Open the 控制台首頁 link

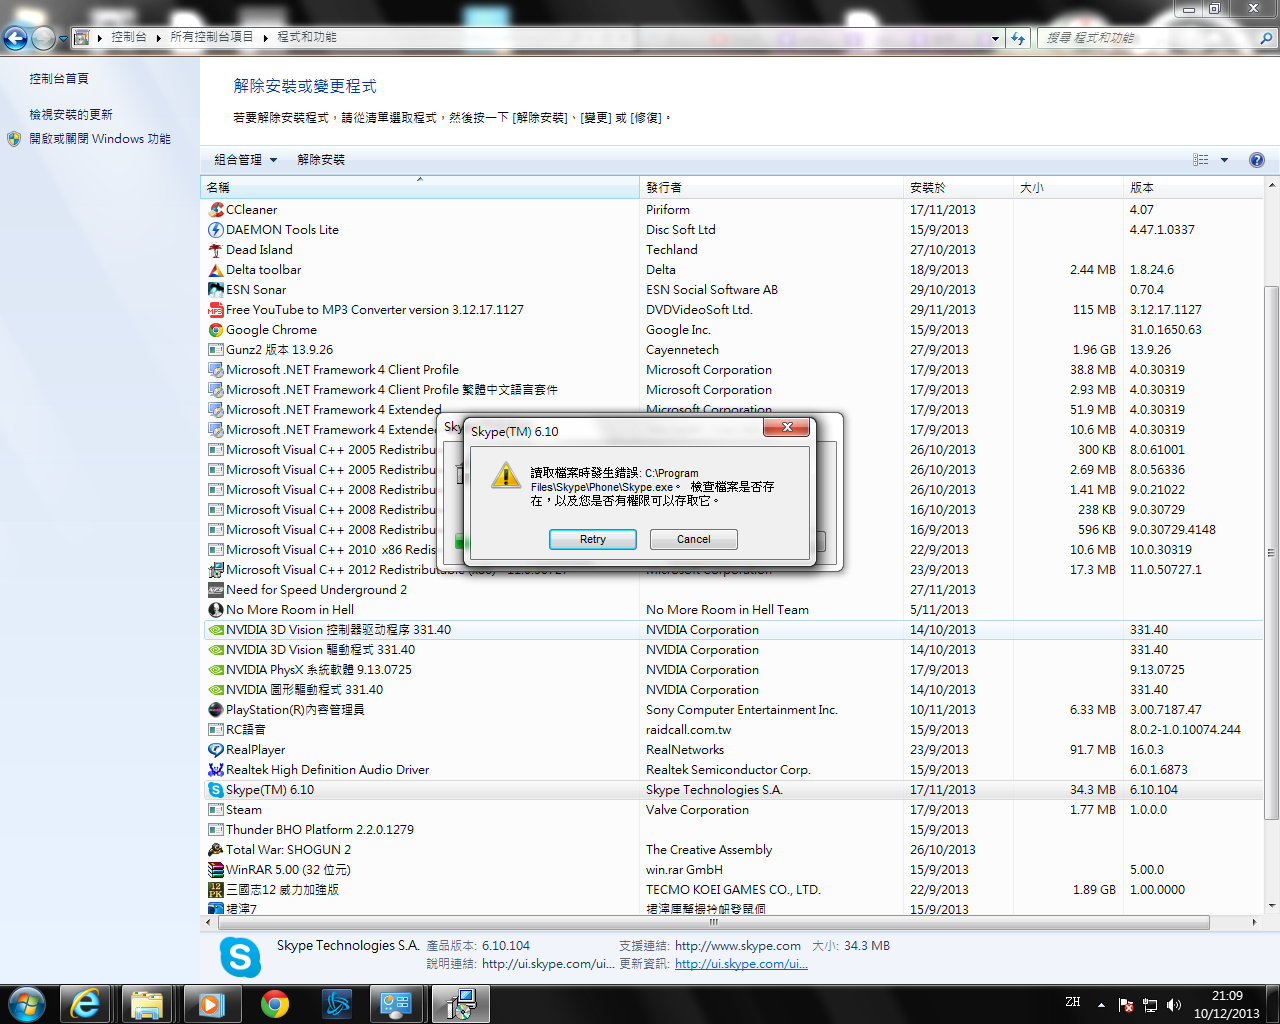59,79
